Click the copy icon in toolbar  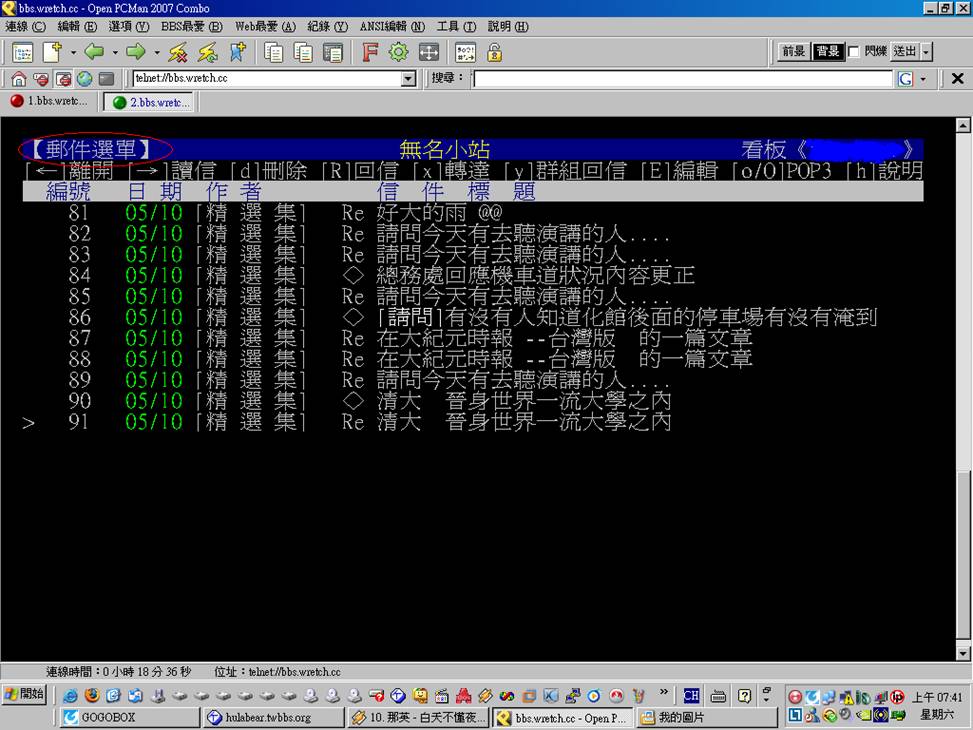pos(273,52)
